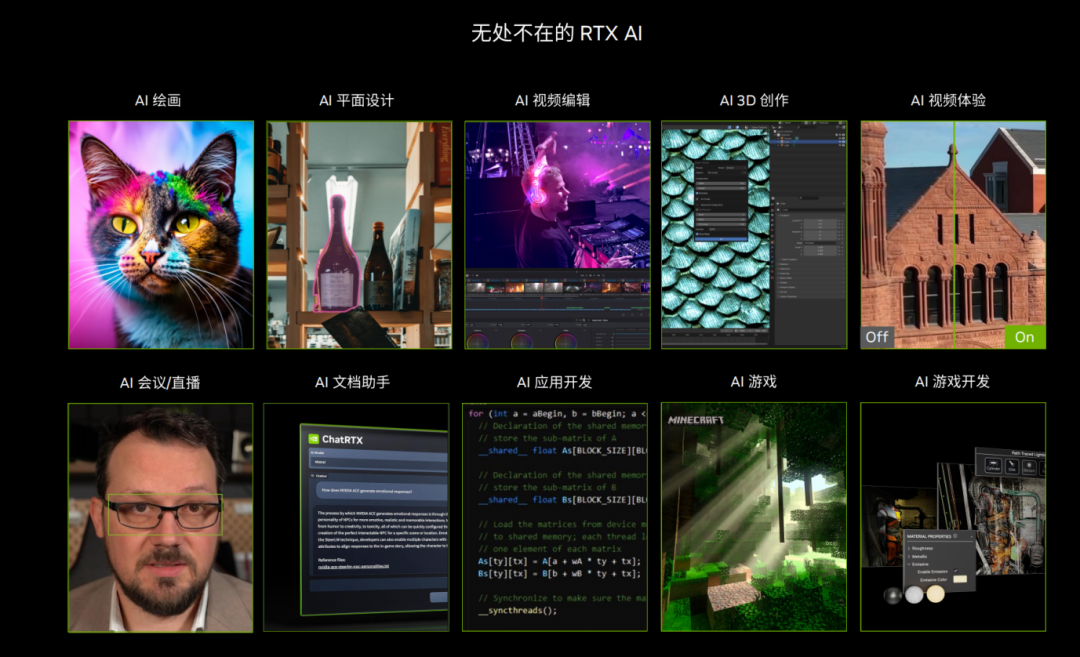Click the Emissive Color swatch

960,578
